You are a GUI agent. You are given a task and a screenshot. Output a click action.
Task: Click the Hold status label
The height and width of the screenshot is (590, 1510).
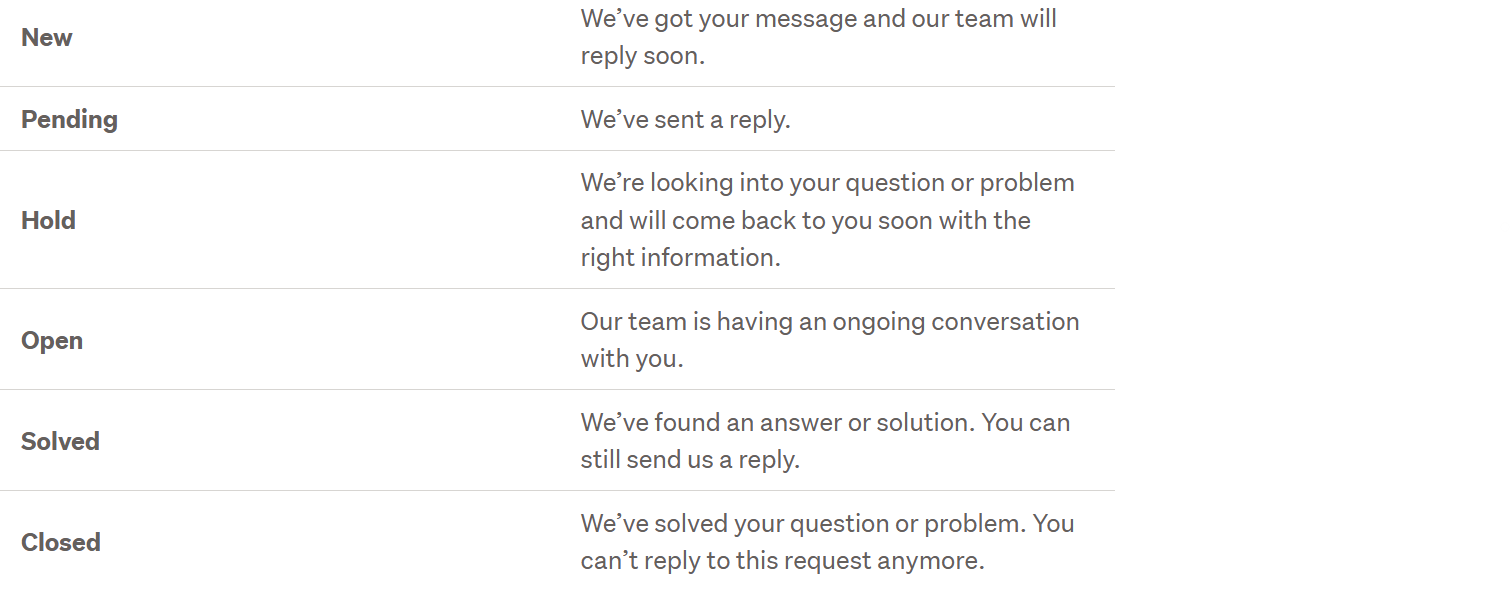point(48,220)
